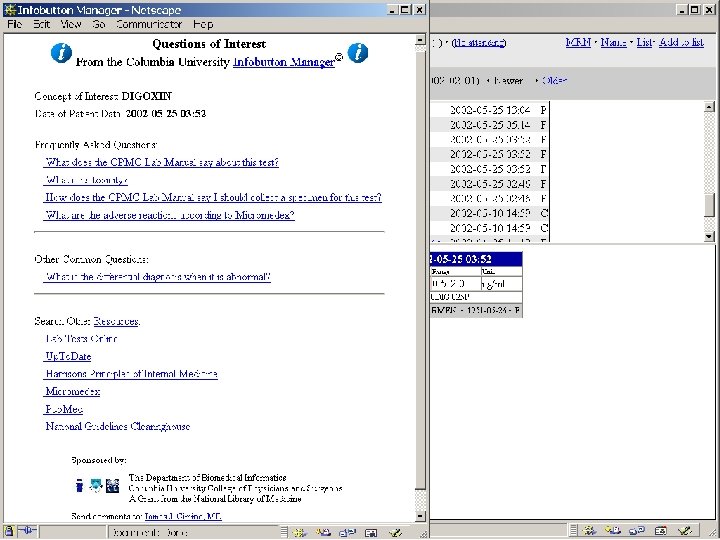
Task: Click Infobutton page scrollbar down arrow
Action: [x=420, y=516]
